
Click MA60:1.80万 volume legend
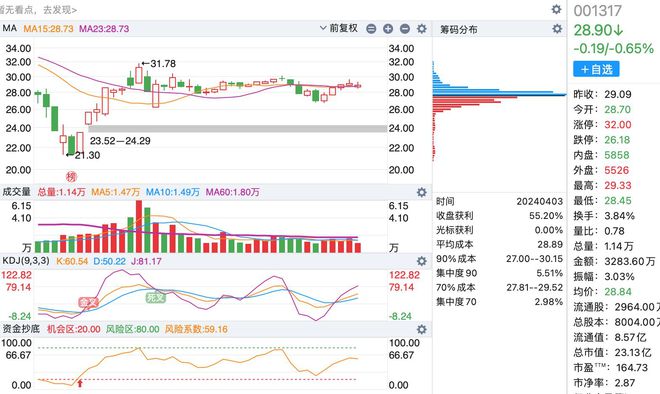coord(232,192)
